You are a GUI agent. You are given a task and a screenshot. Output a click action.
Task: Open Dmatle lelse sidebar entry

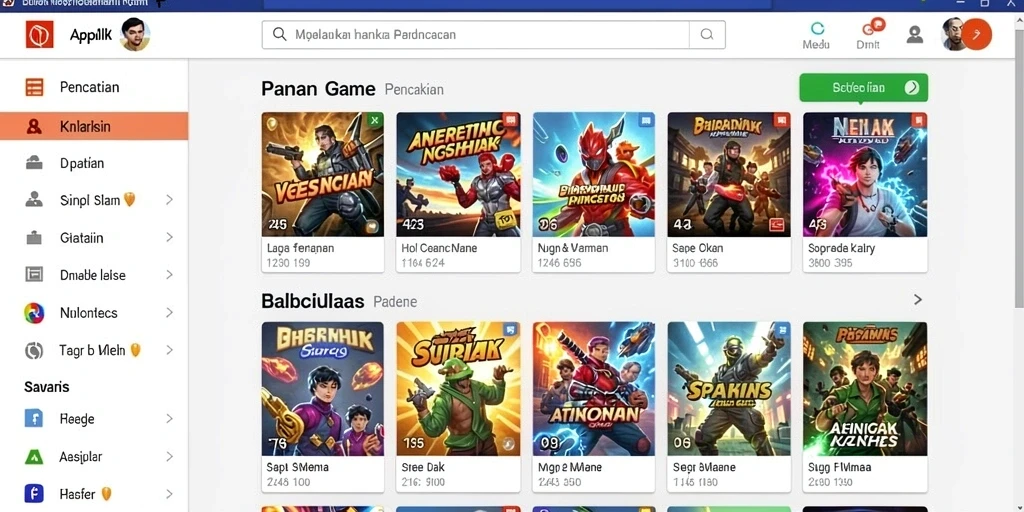click(94, 275)
